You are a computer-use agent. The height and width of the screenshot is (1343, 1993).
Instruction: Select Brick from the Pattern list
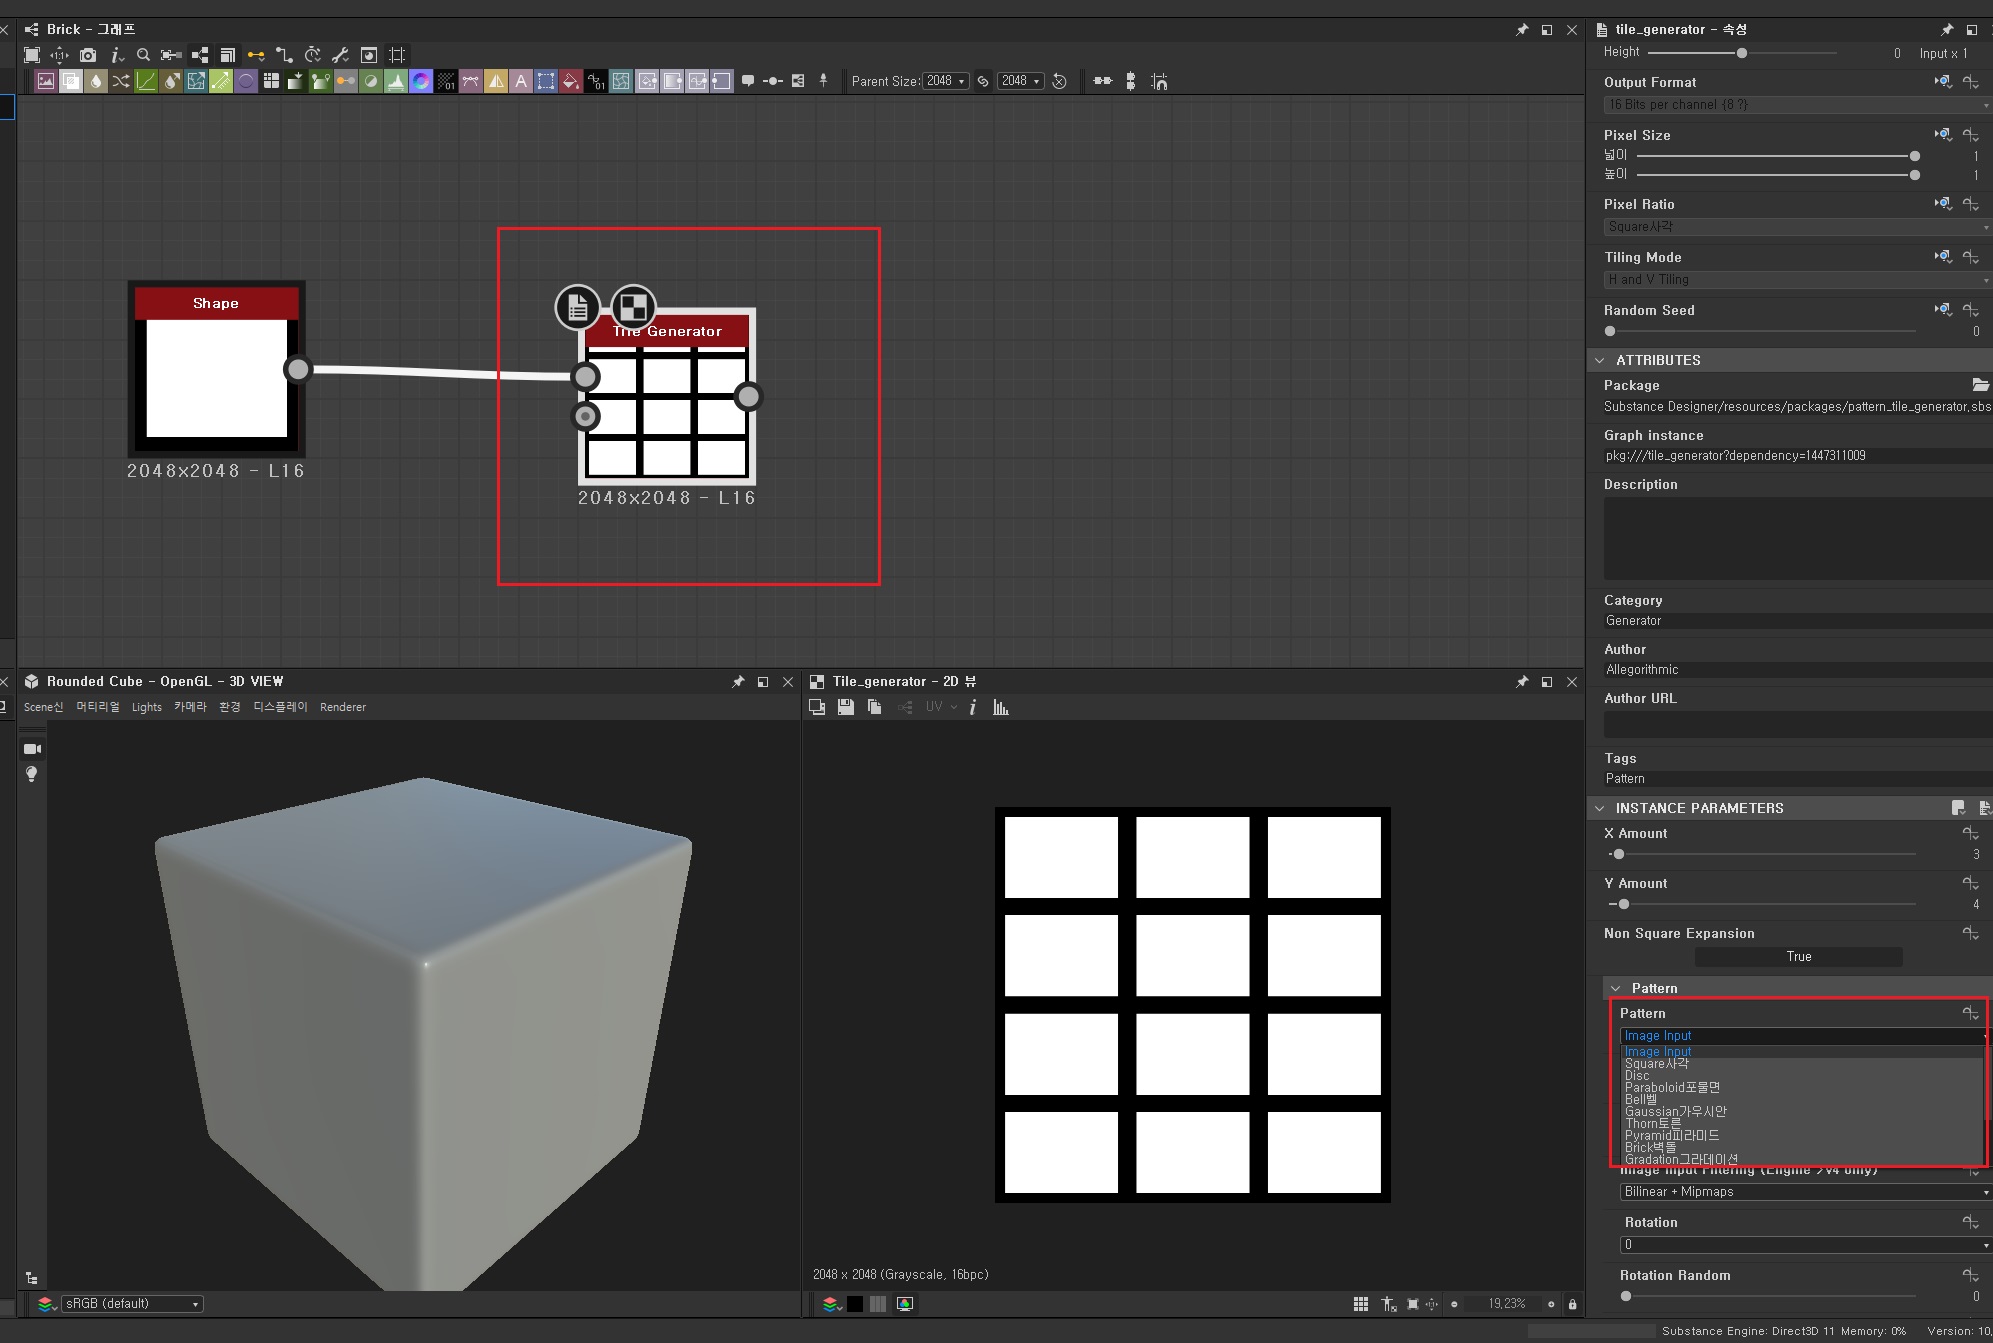pyautogui.click(x=1650, y=1148)
